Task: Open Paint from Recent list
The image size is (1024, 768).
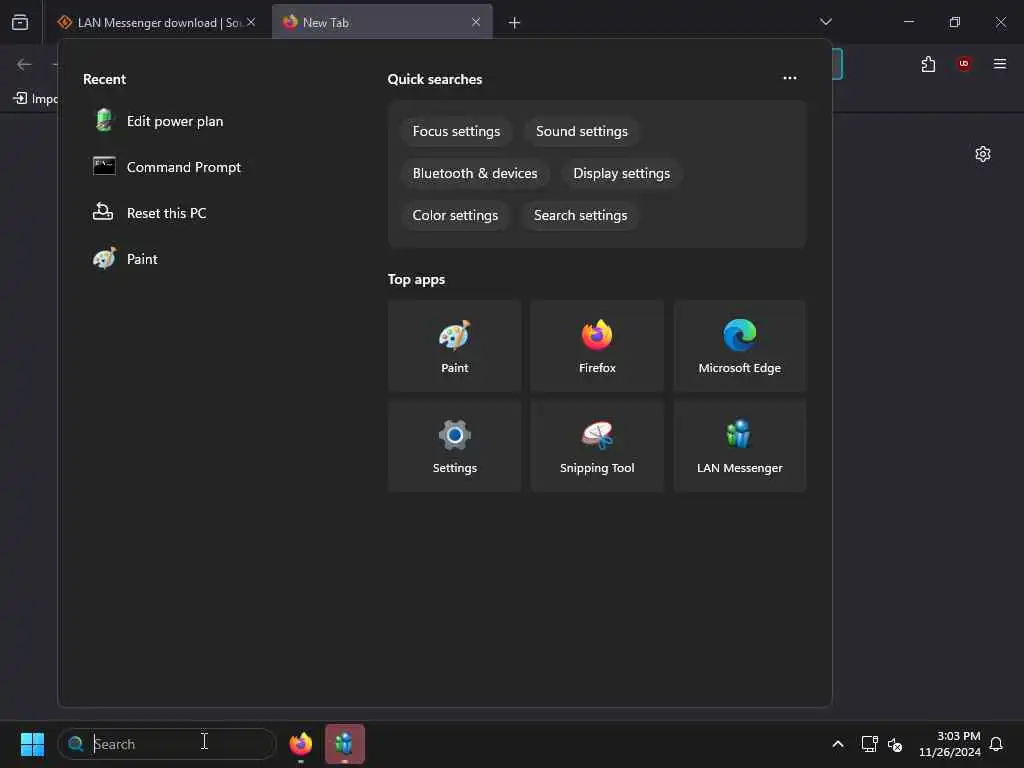Action: coord(125,259)
